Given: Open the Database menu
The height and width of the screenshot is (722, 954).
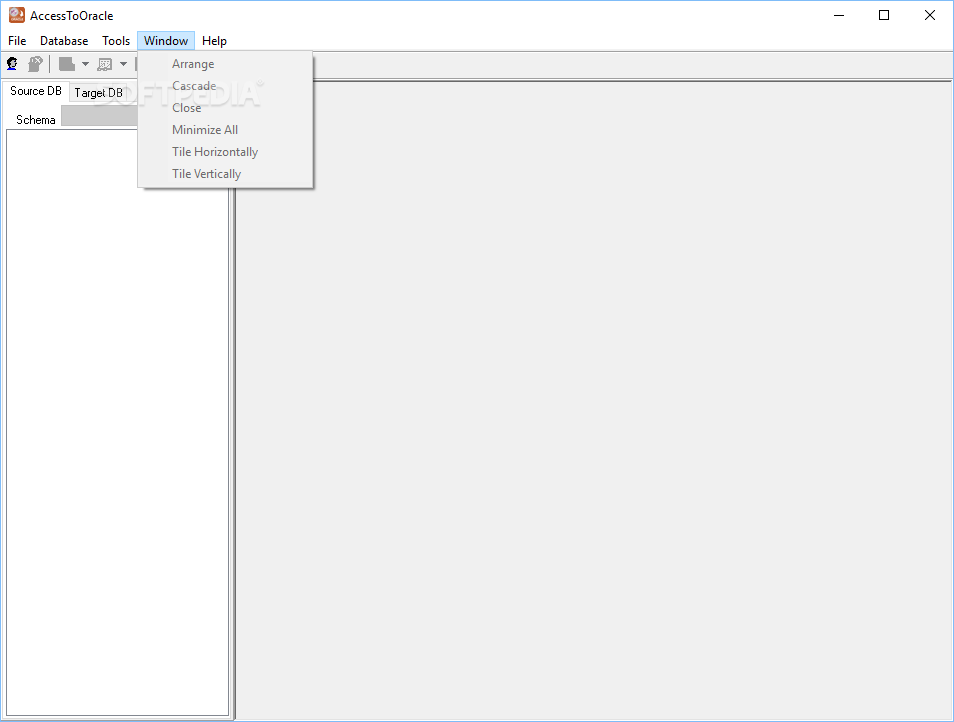Looking at the screenshot, I should tap(64, 41).
